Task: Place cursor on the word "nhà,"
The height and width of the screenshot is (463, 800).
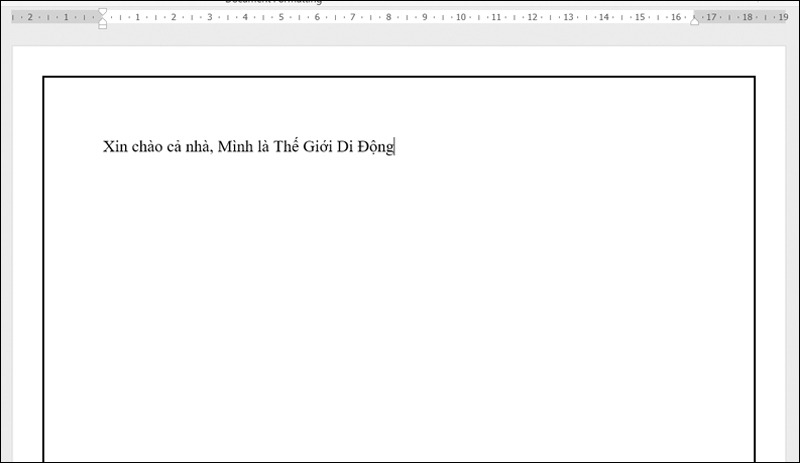Action: click(199, 147)
